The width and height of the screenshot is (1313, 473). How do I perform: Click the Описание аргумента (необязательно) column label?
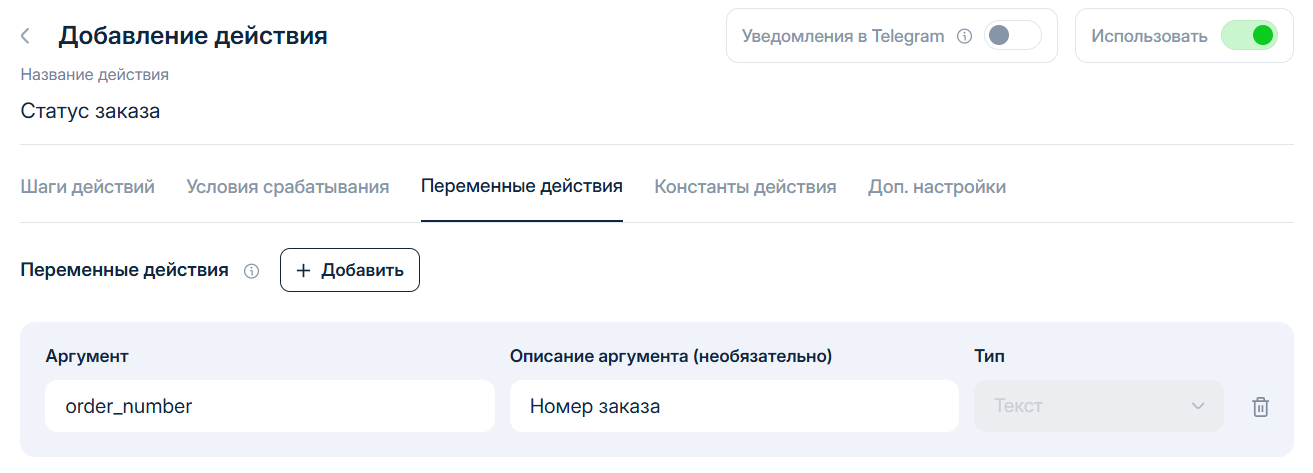[x=671, y=356]
